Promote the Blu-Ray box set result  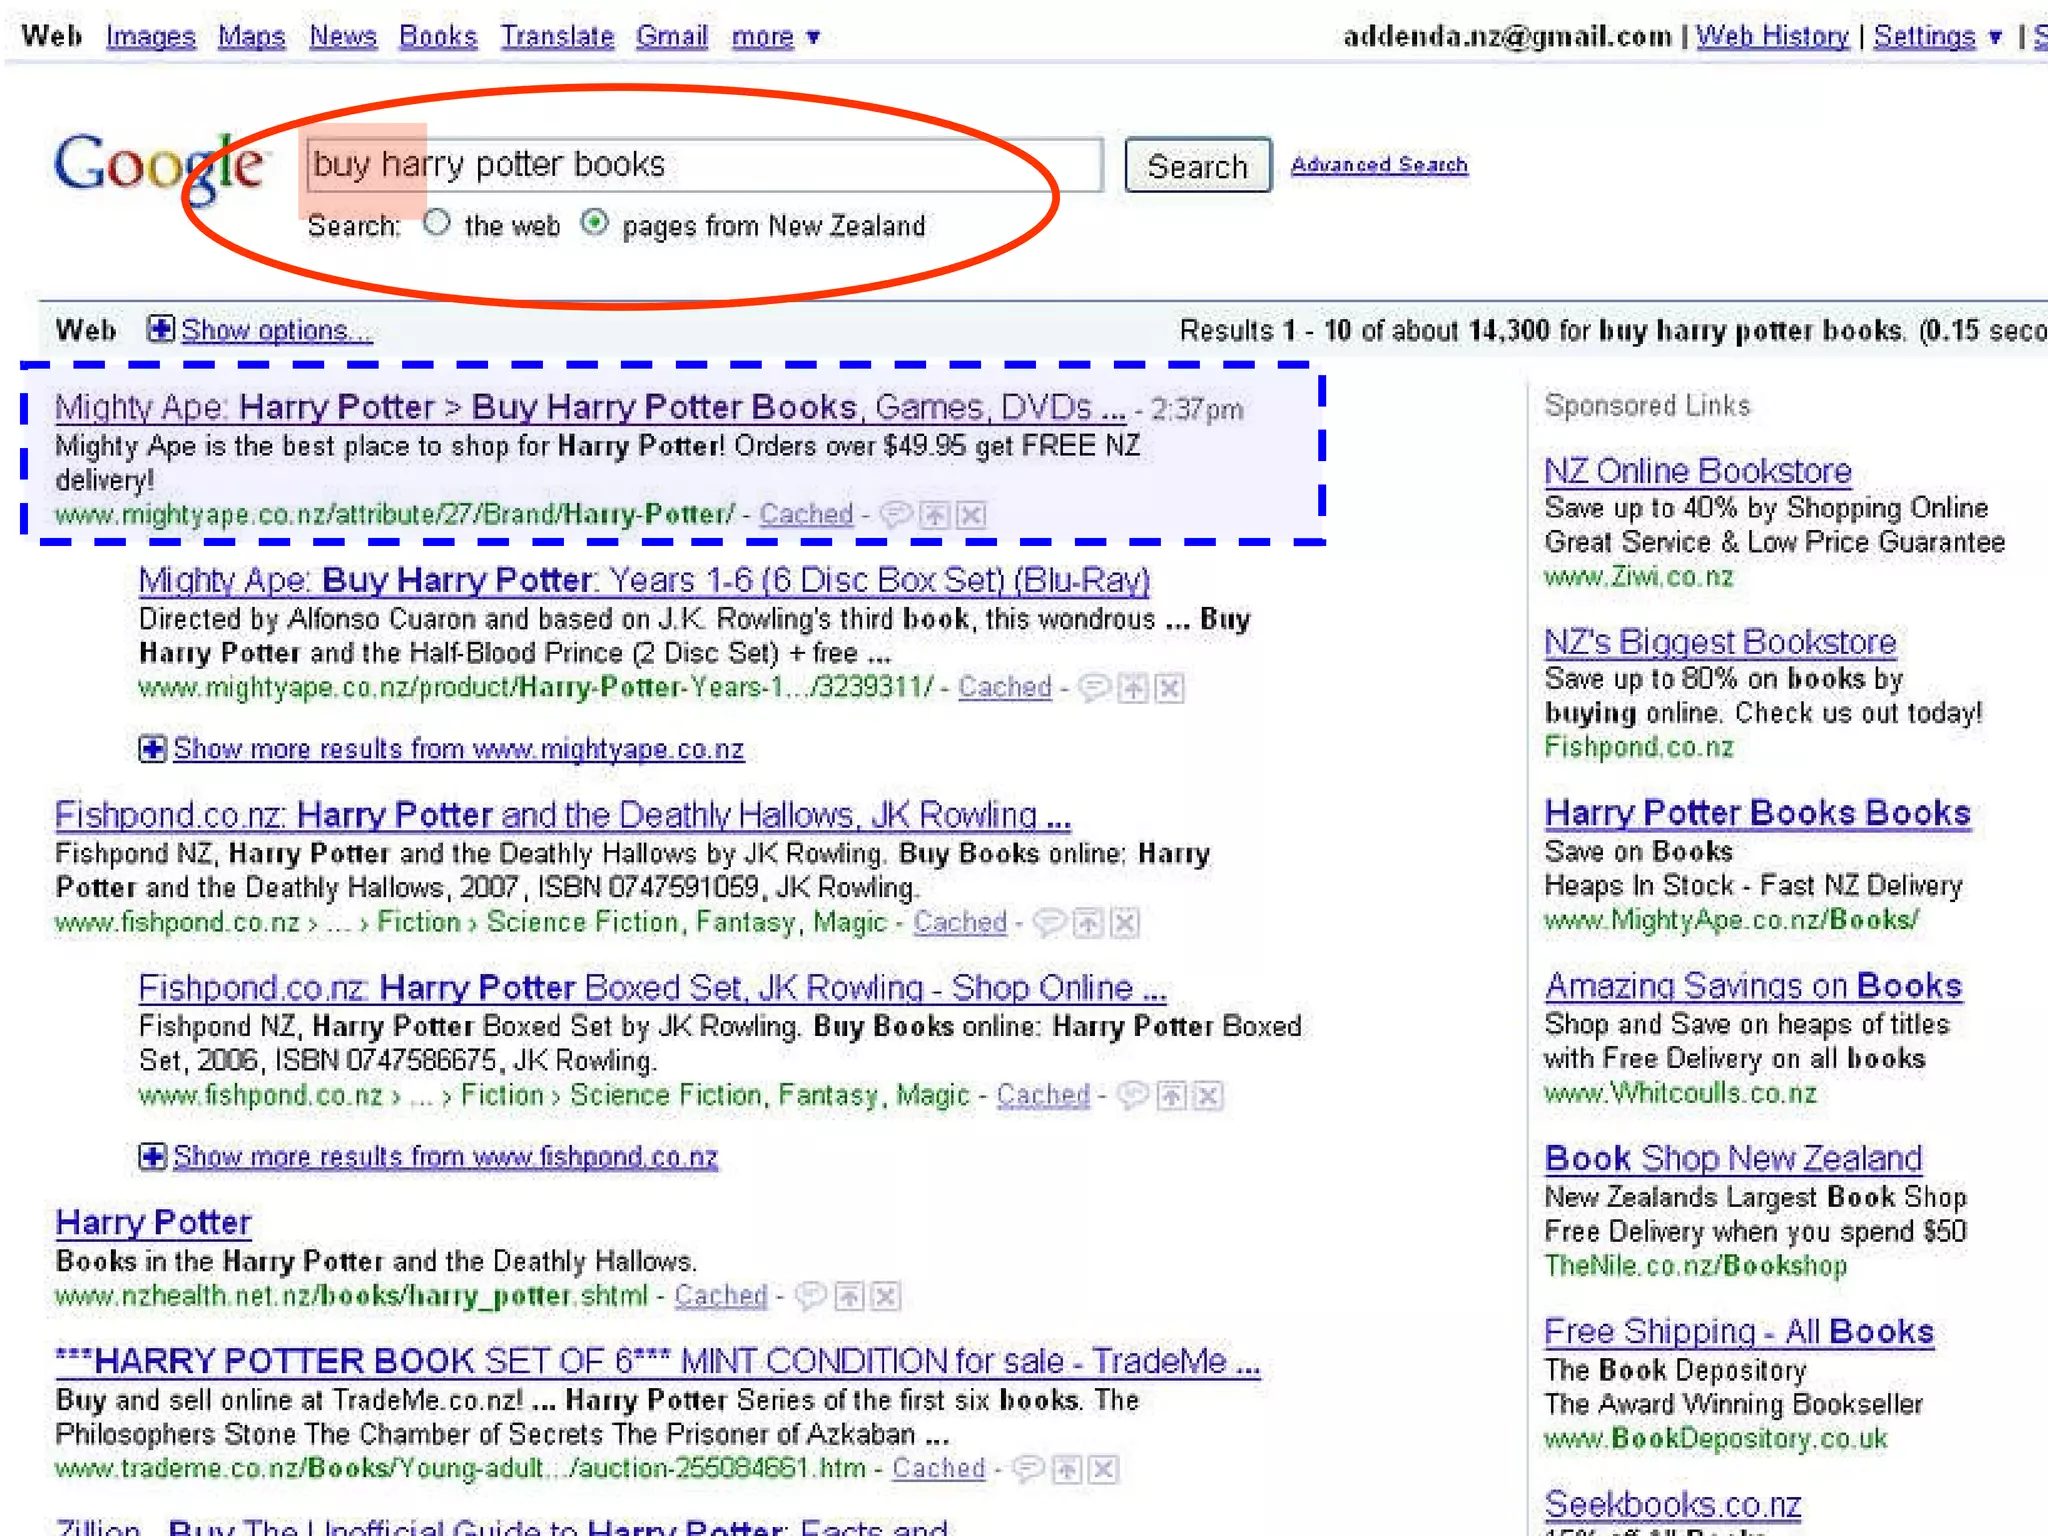coord(1132,688)
